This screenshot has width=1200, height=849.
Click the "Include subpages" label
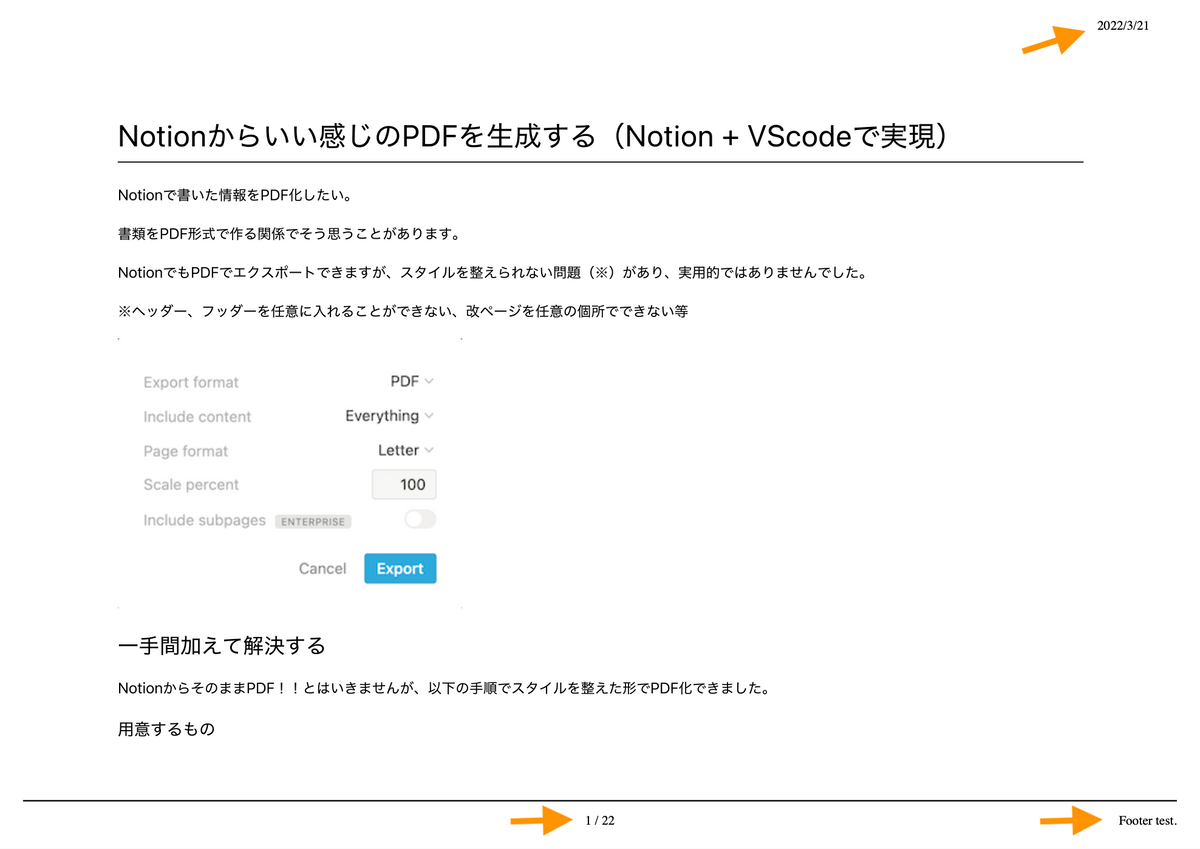coord(204,520)
